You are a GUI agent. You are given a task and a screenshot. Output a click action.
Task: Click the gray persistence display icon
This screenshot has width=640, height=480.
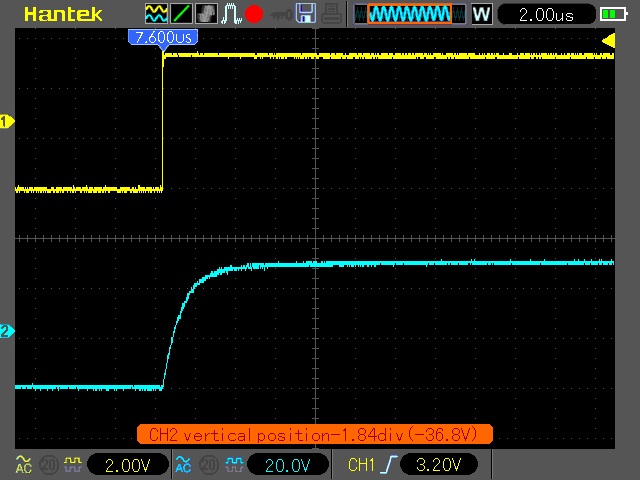[207, 14]
